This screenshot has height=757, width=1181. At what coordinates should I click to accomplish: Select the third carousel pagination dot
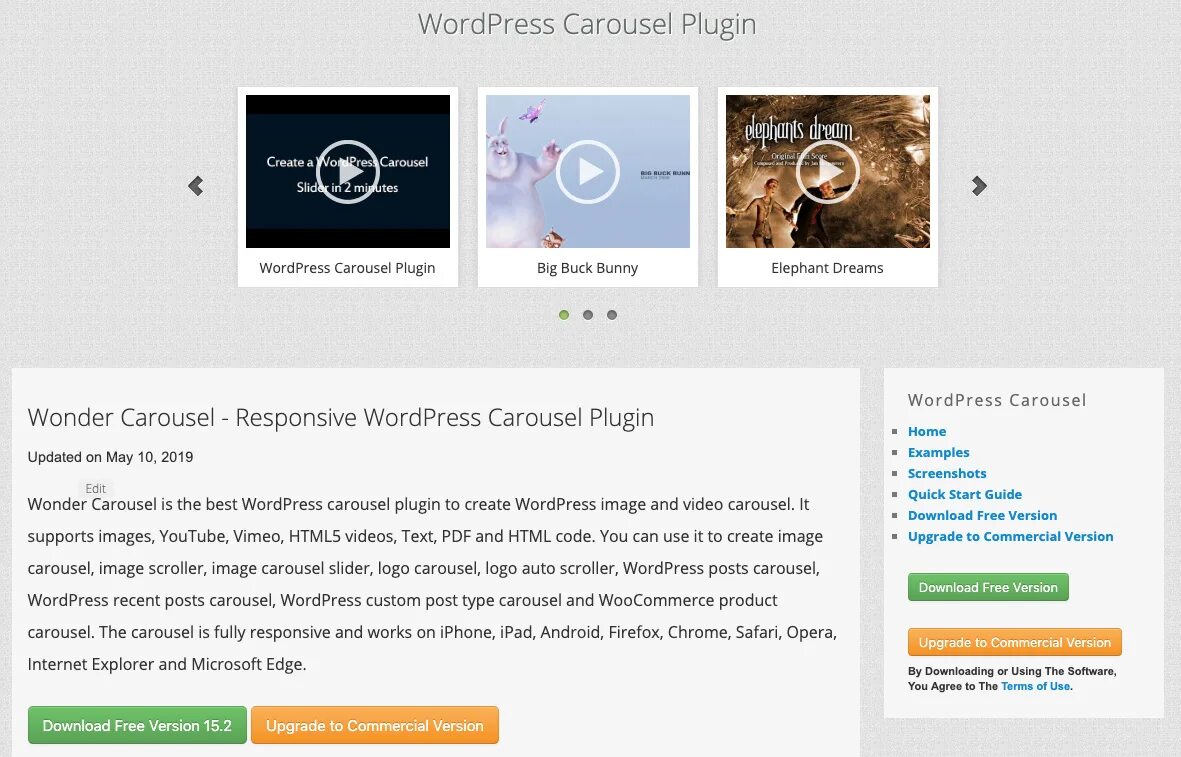(x=611, y=314)
